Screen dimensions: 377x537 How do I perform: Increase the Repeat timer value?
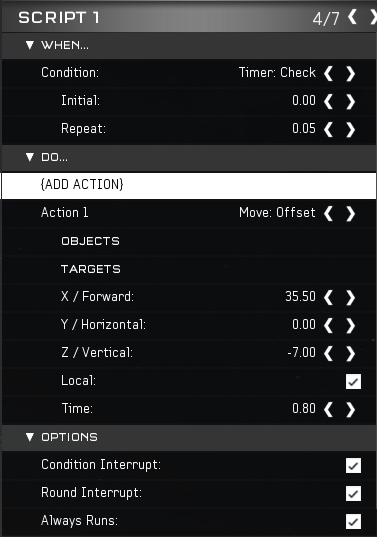pyautogui.click(x=350, y=129)
